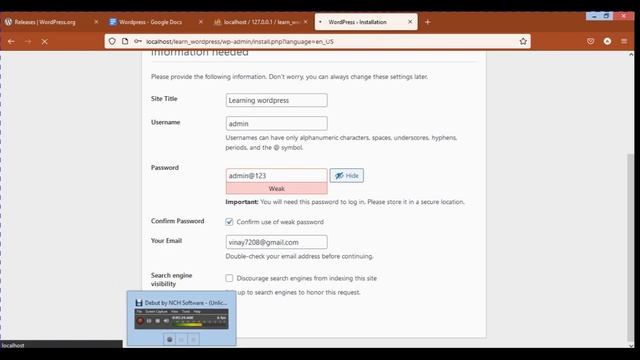Go back using the browser back arrow

[x=11, y=41]
